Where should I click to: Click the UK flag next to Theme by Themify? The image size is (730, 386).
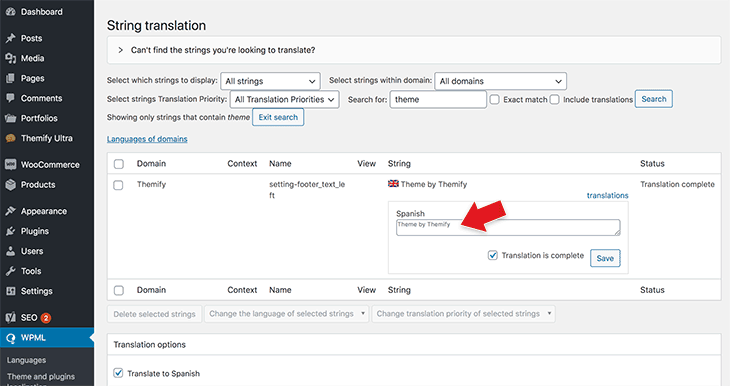coord(393,183)
